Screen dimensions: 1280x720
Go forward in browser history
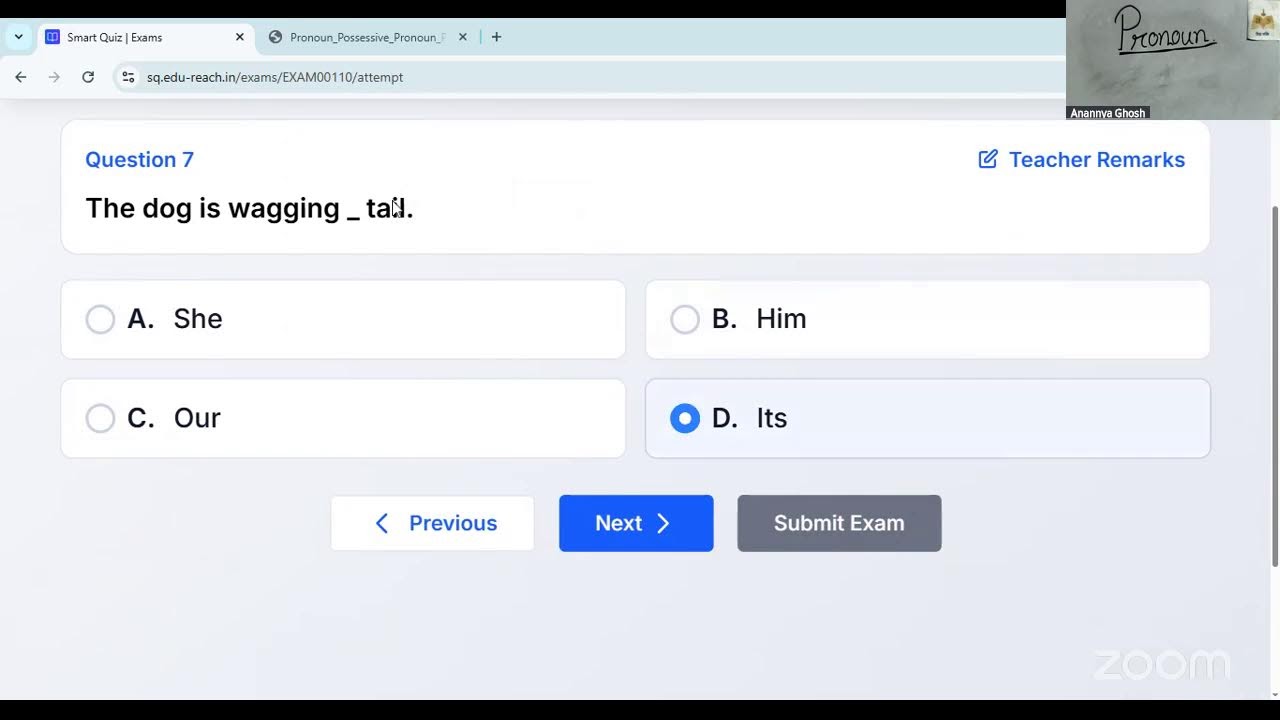[x=54, y=77]
